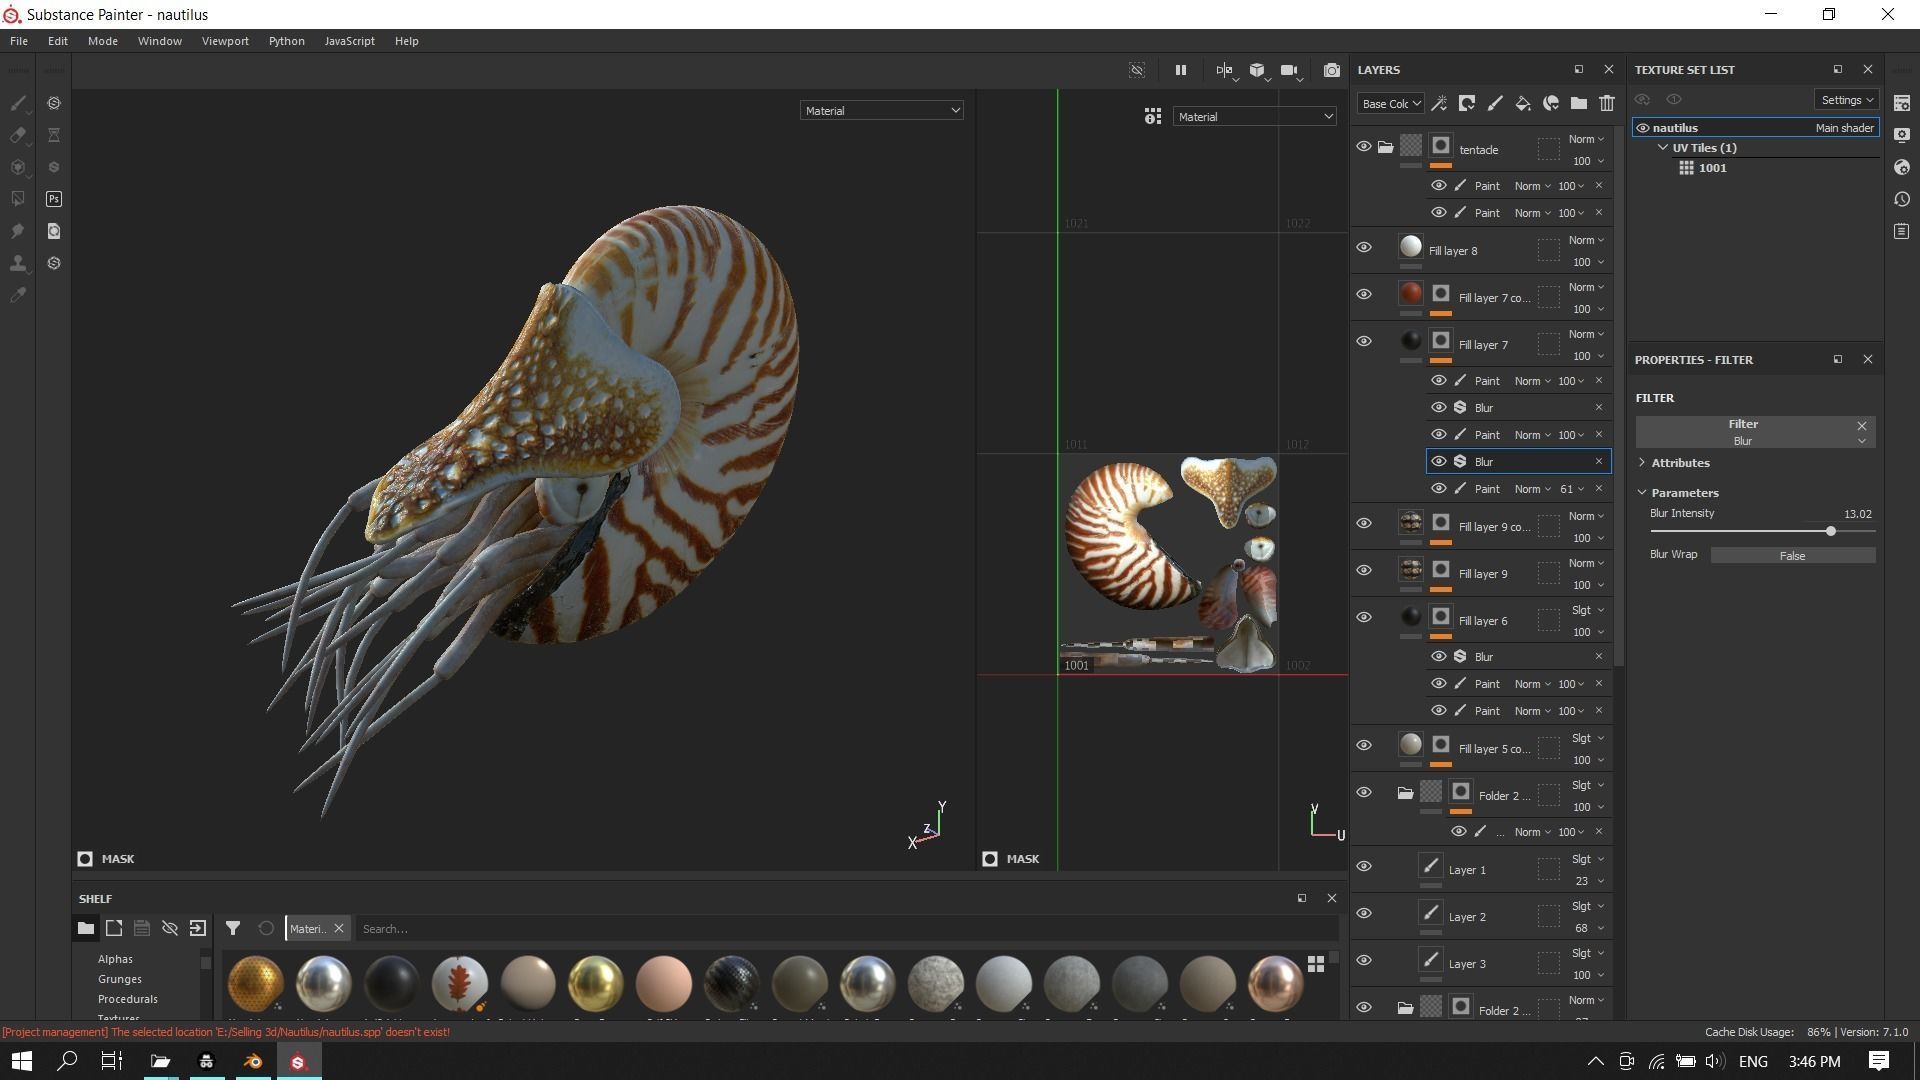Open the Base Color channel dropdown
This screenshot has height=1080, width=1920.
[1391, 103]
